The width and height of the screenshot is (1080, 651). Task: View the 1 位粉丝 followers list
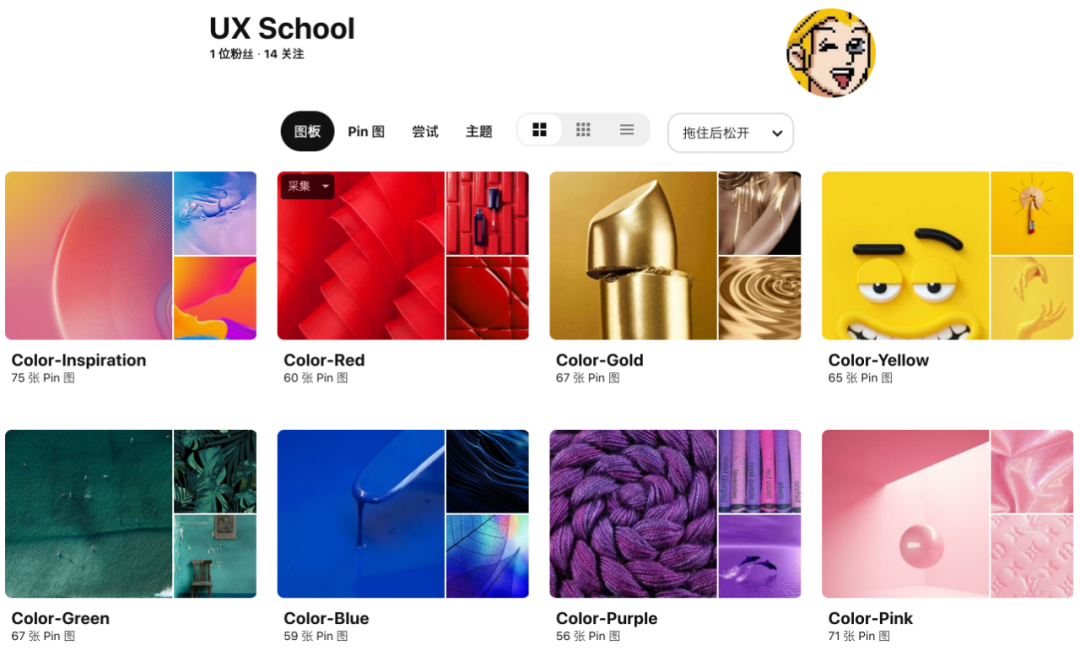click(231, 54)
